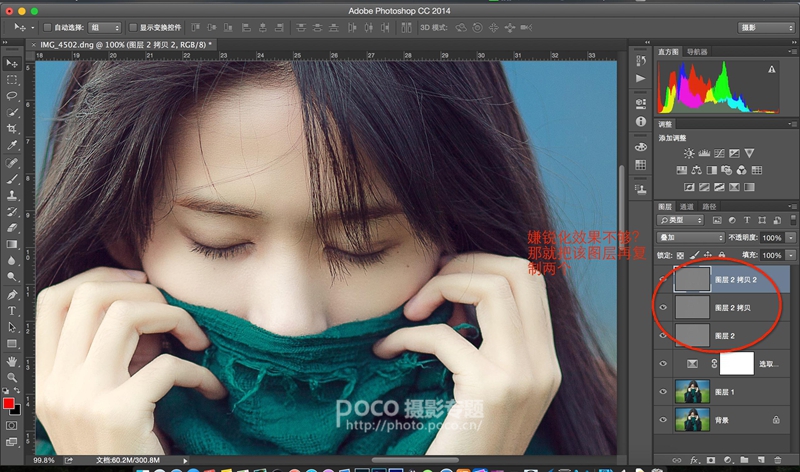
Task: Switch to the 导航器 tab
Action: (x=697, y=51)
